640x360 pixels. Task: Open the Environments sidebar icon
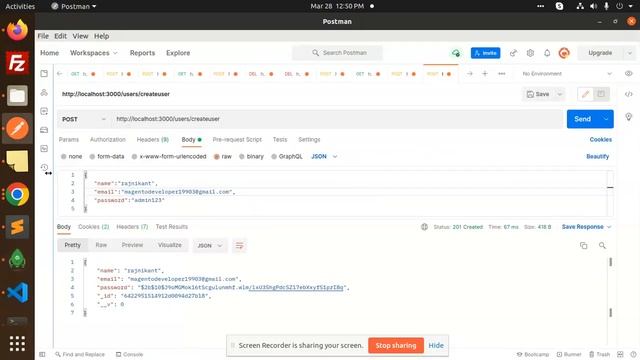pos(44,111)
